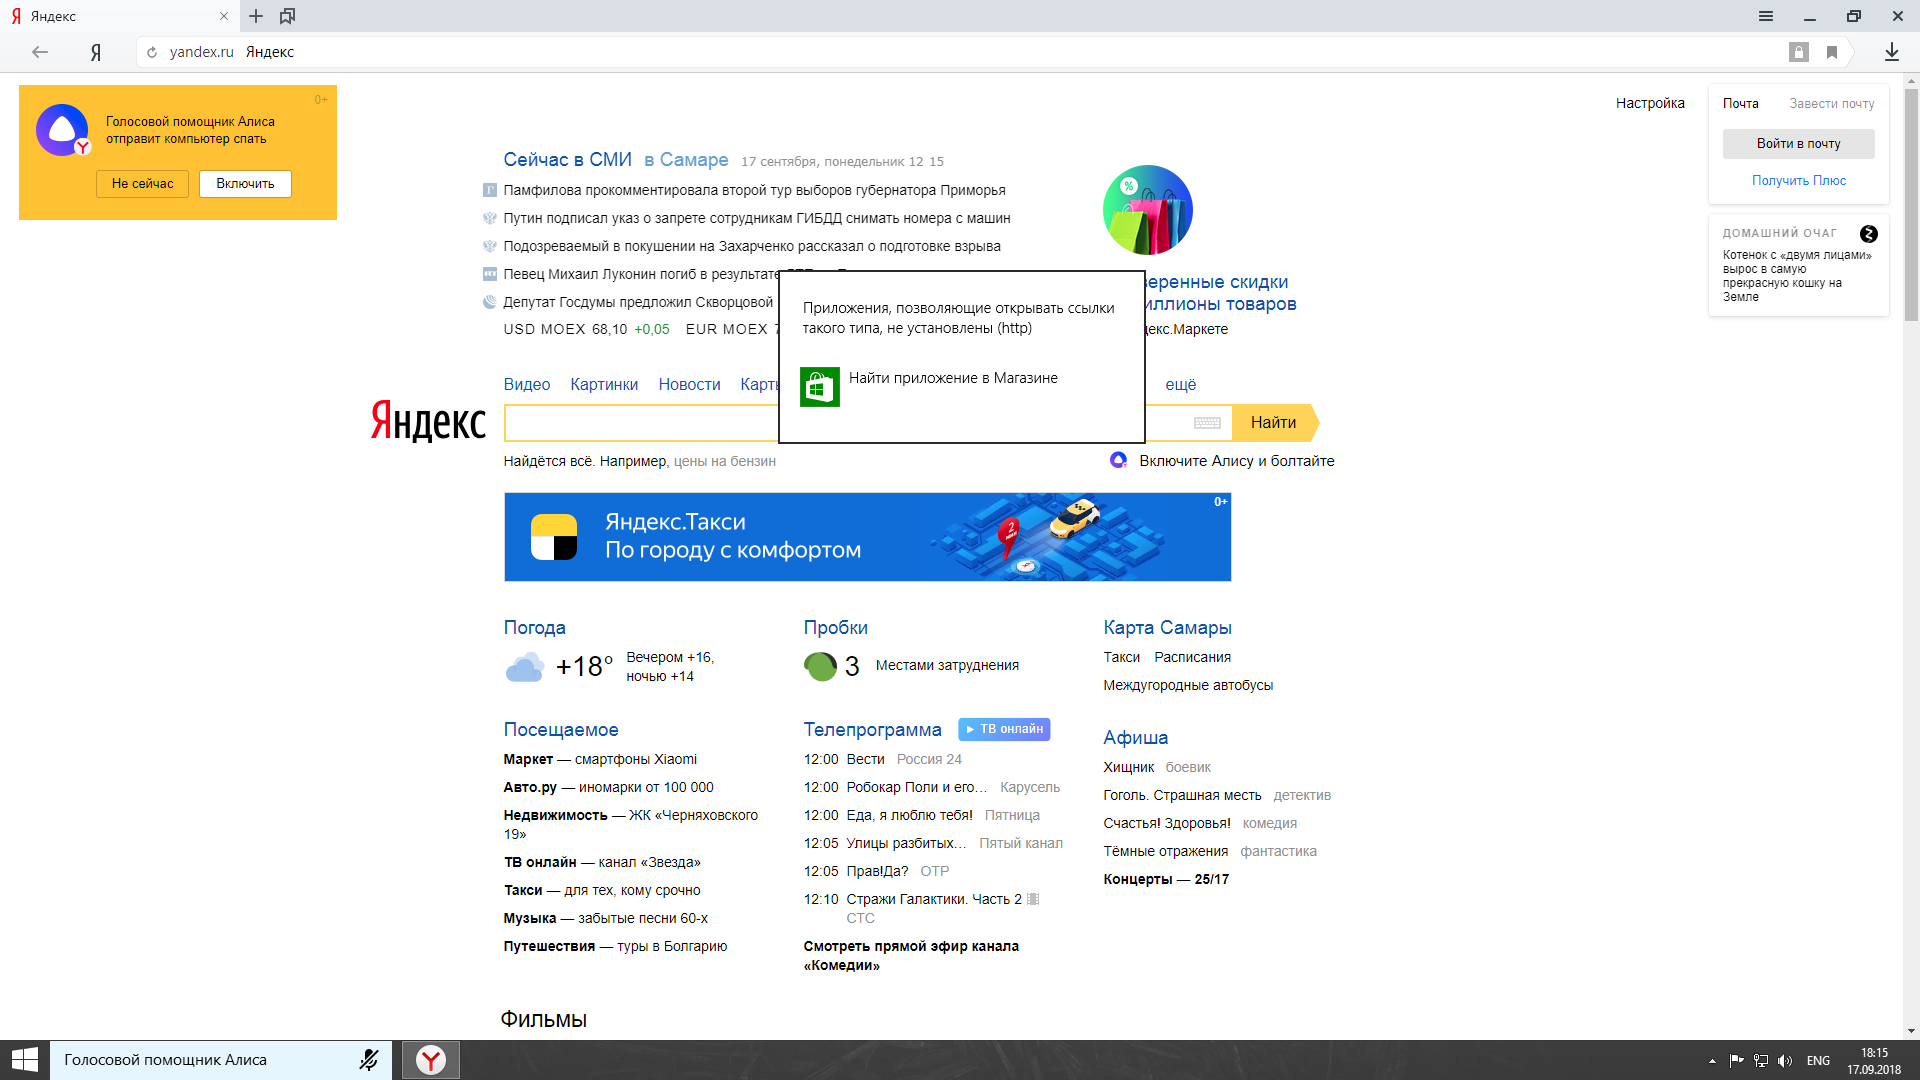The height and width of the screenshot is (1080, 1920).
Task: Open downloads with the download arrow icon
Action: tap(1892, 52)
